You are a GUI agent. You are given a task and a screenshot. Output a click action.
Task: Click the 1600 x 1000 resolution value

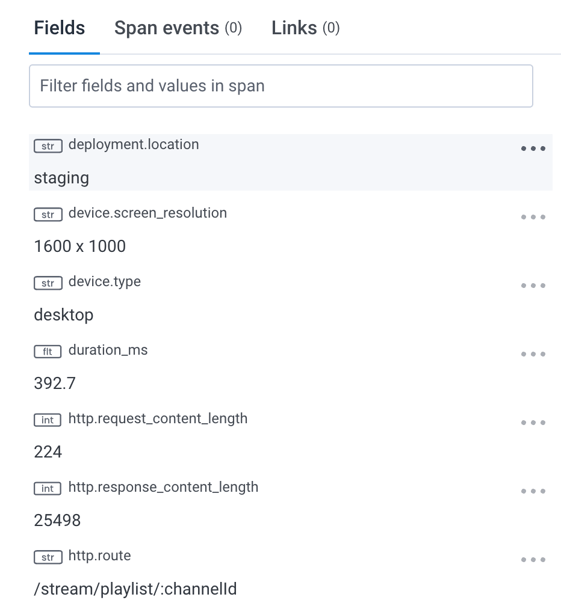80,246
